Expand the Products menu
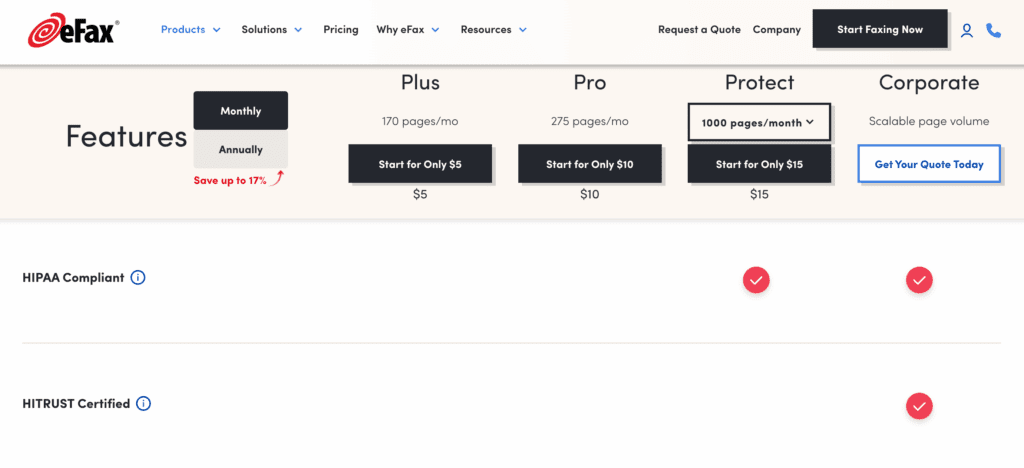 pyautogui.click(x=190, y=30)
